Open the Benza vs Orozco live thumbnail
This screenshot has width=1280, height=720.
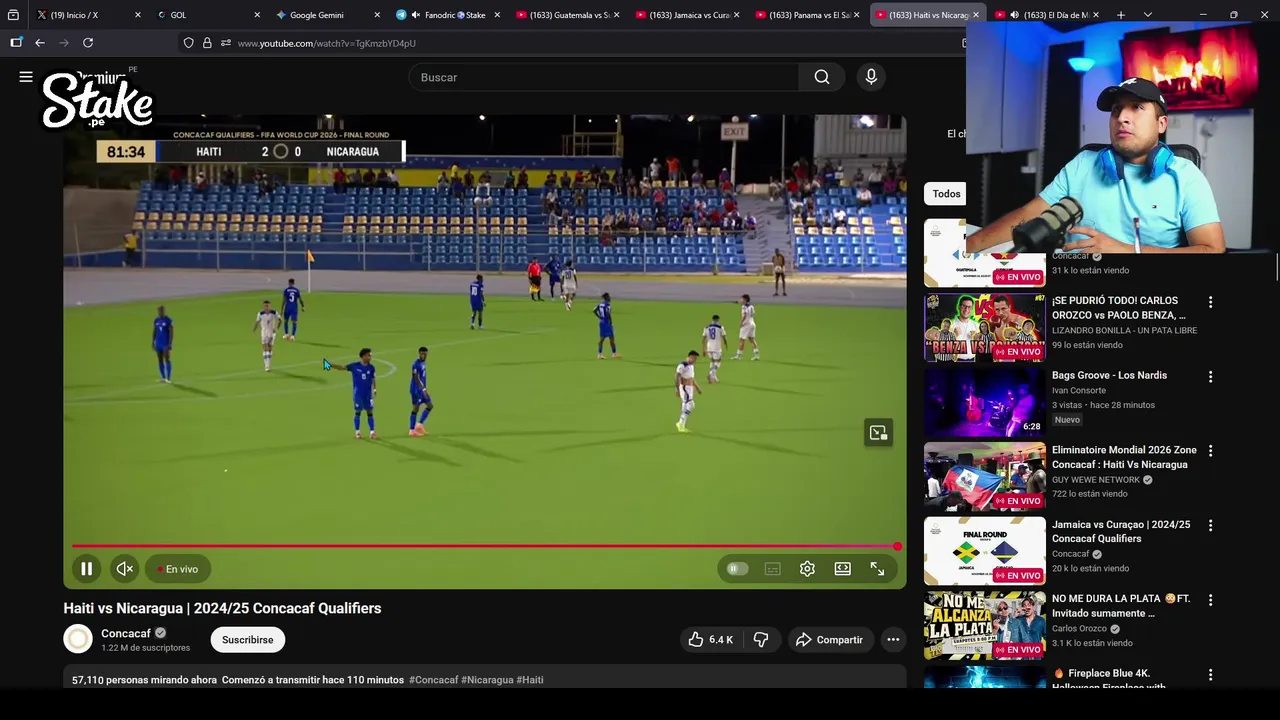click(x=984, y=327)
